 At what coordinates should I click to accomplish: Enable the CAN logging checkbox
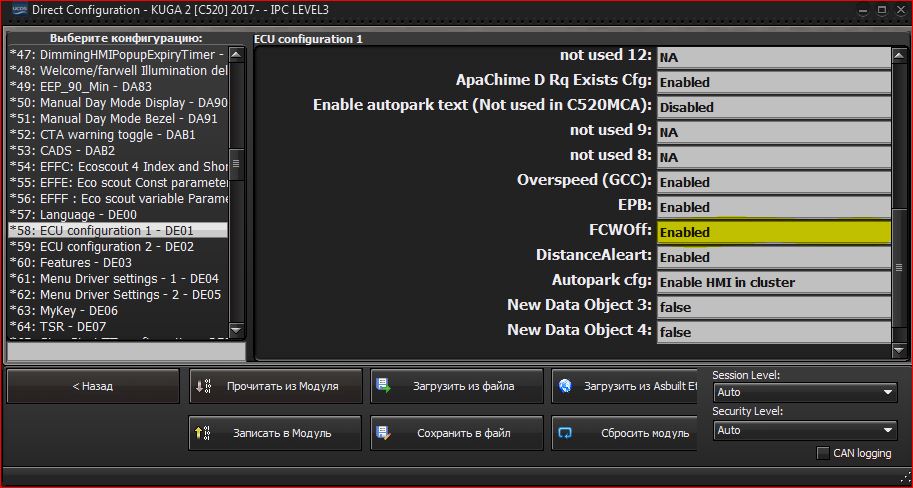click(x=823, y=453)
